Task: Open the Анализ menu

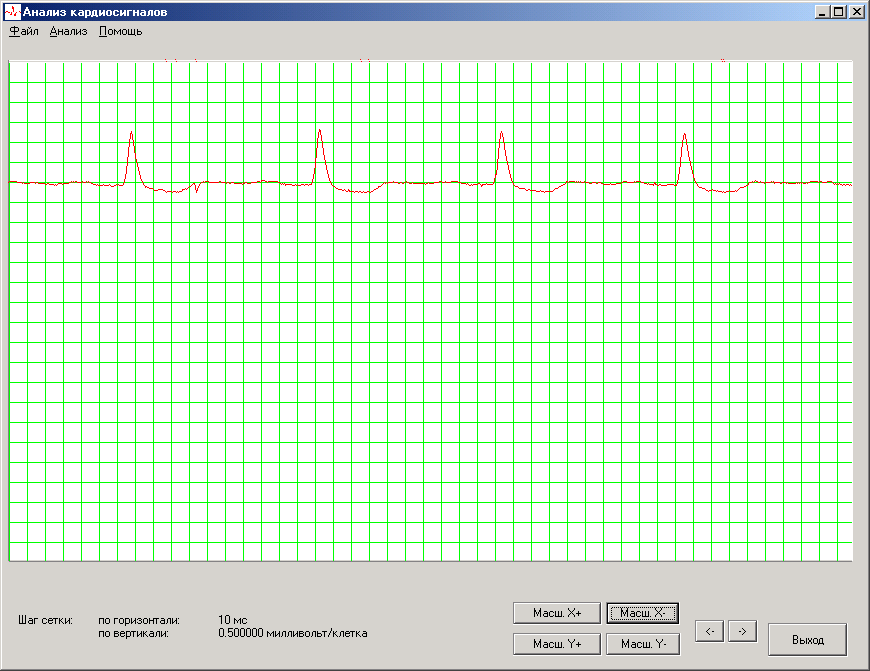Action: (68, 32)
